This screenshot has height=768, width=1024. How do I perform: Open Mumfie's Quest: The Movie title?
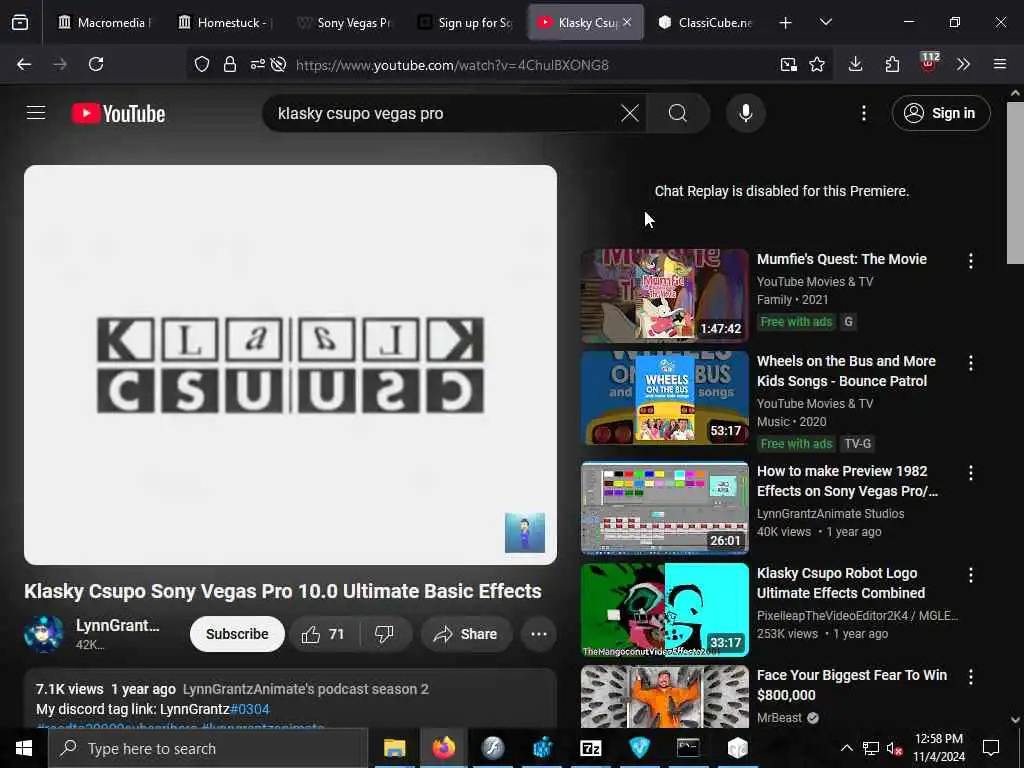842,259
